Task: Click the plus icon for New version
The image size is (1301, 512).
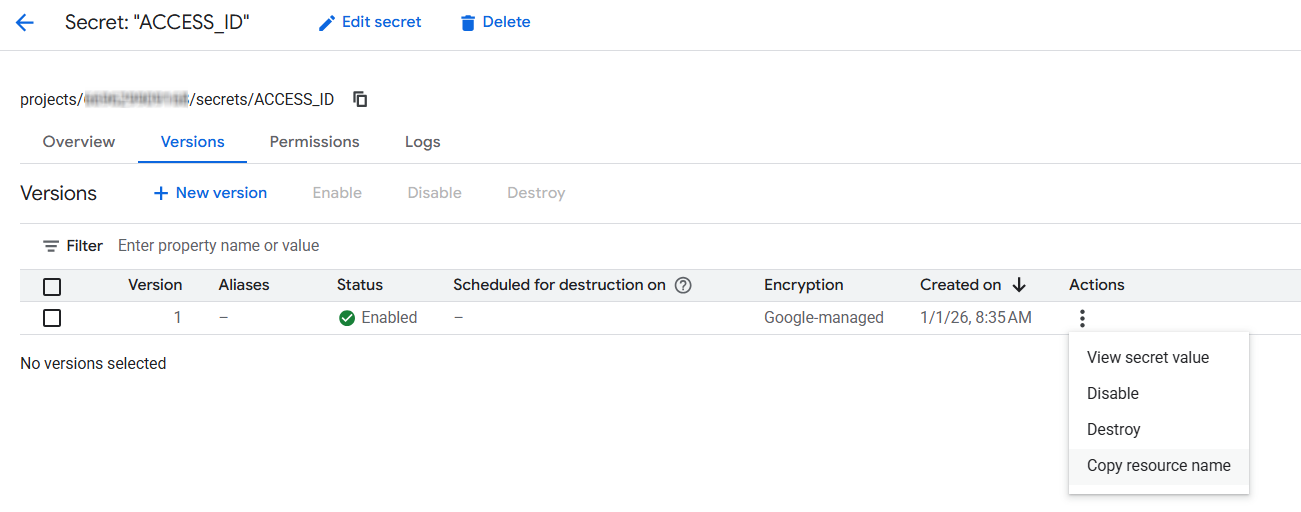Action: click(x=161, y=193)
